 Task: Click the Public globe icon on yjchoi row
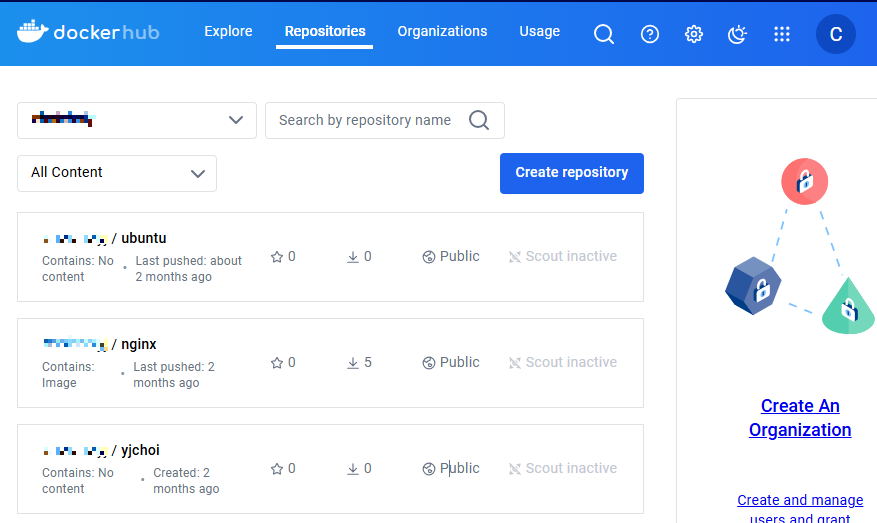click(428, 469)
